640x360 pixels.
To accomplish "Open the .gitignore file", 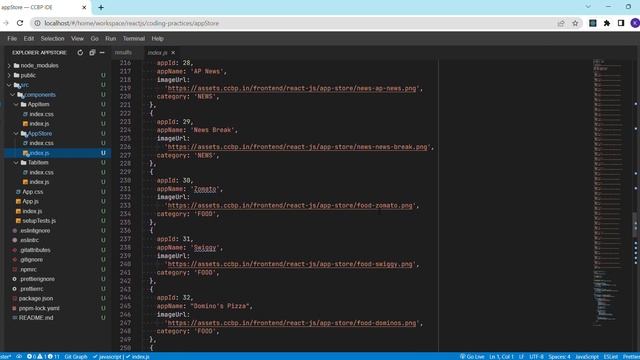I will tap(31, 260).
